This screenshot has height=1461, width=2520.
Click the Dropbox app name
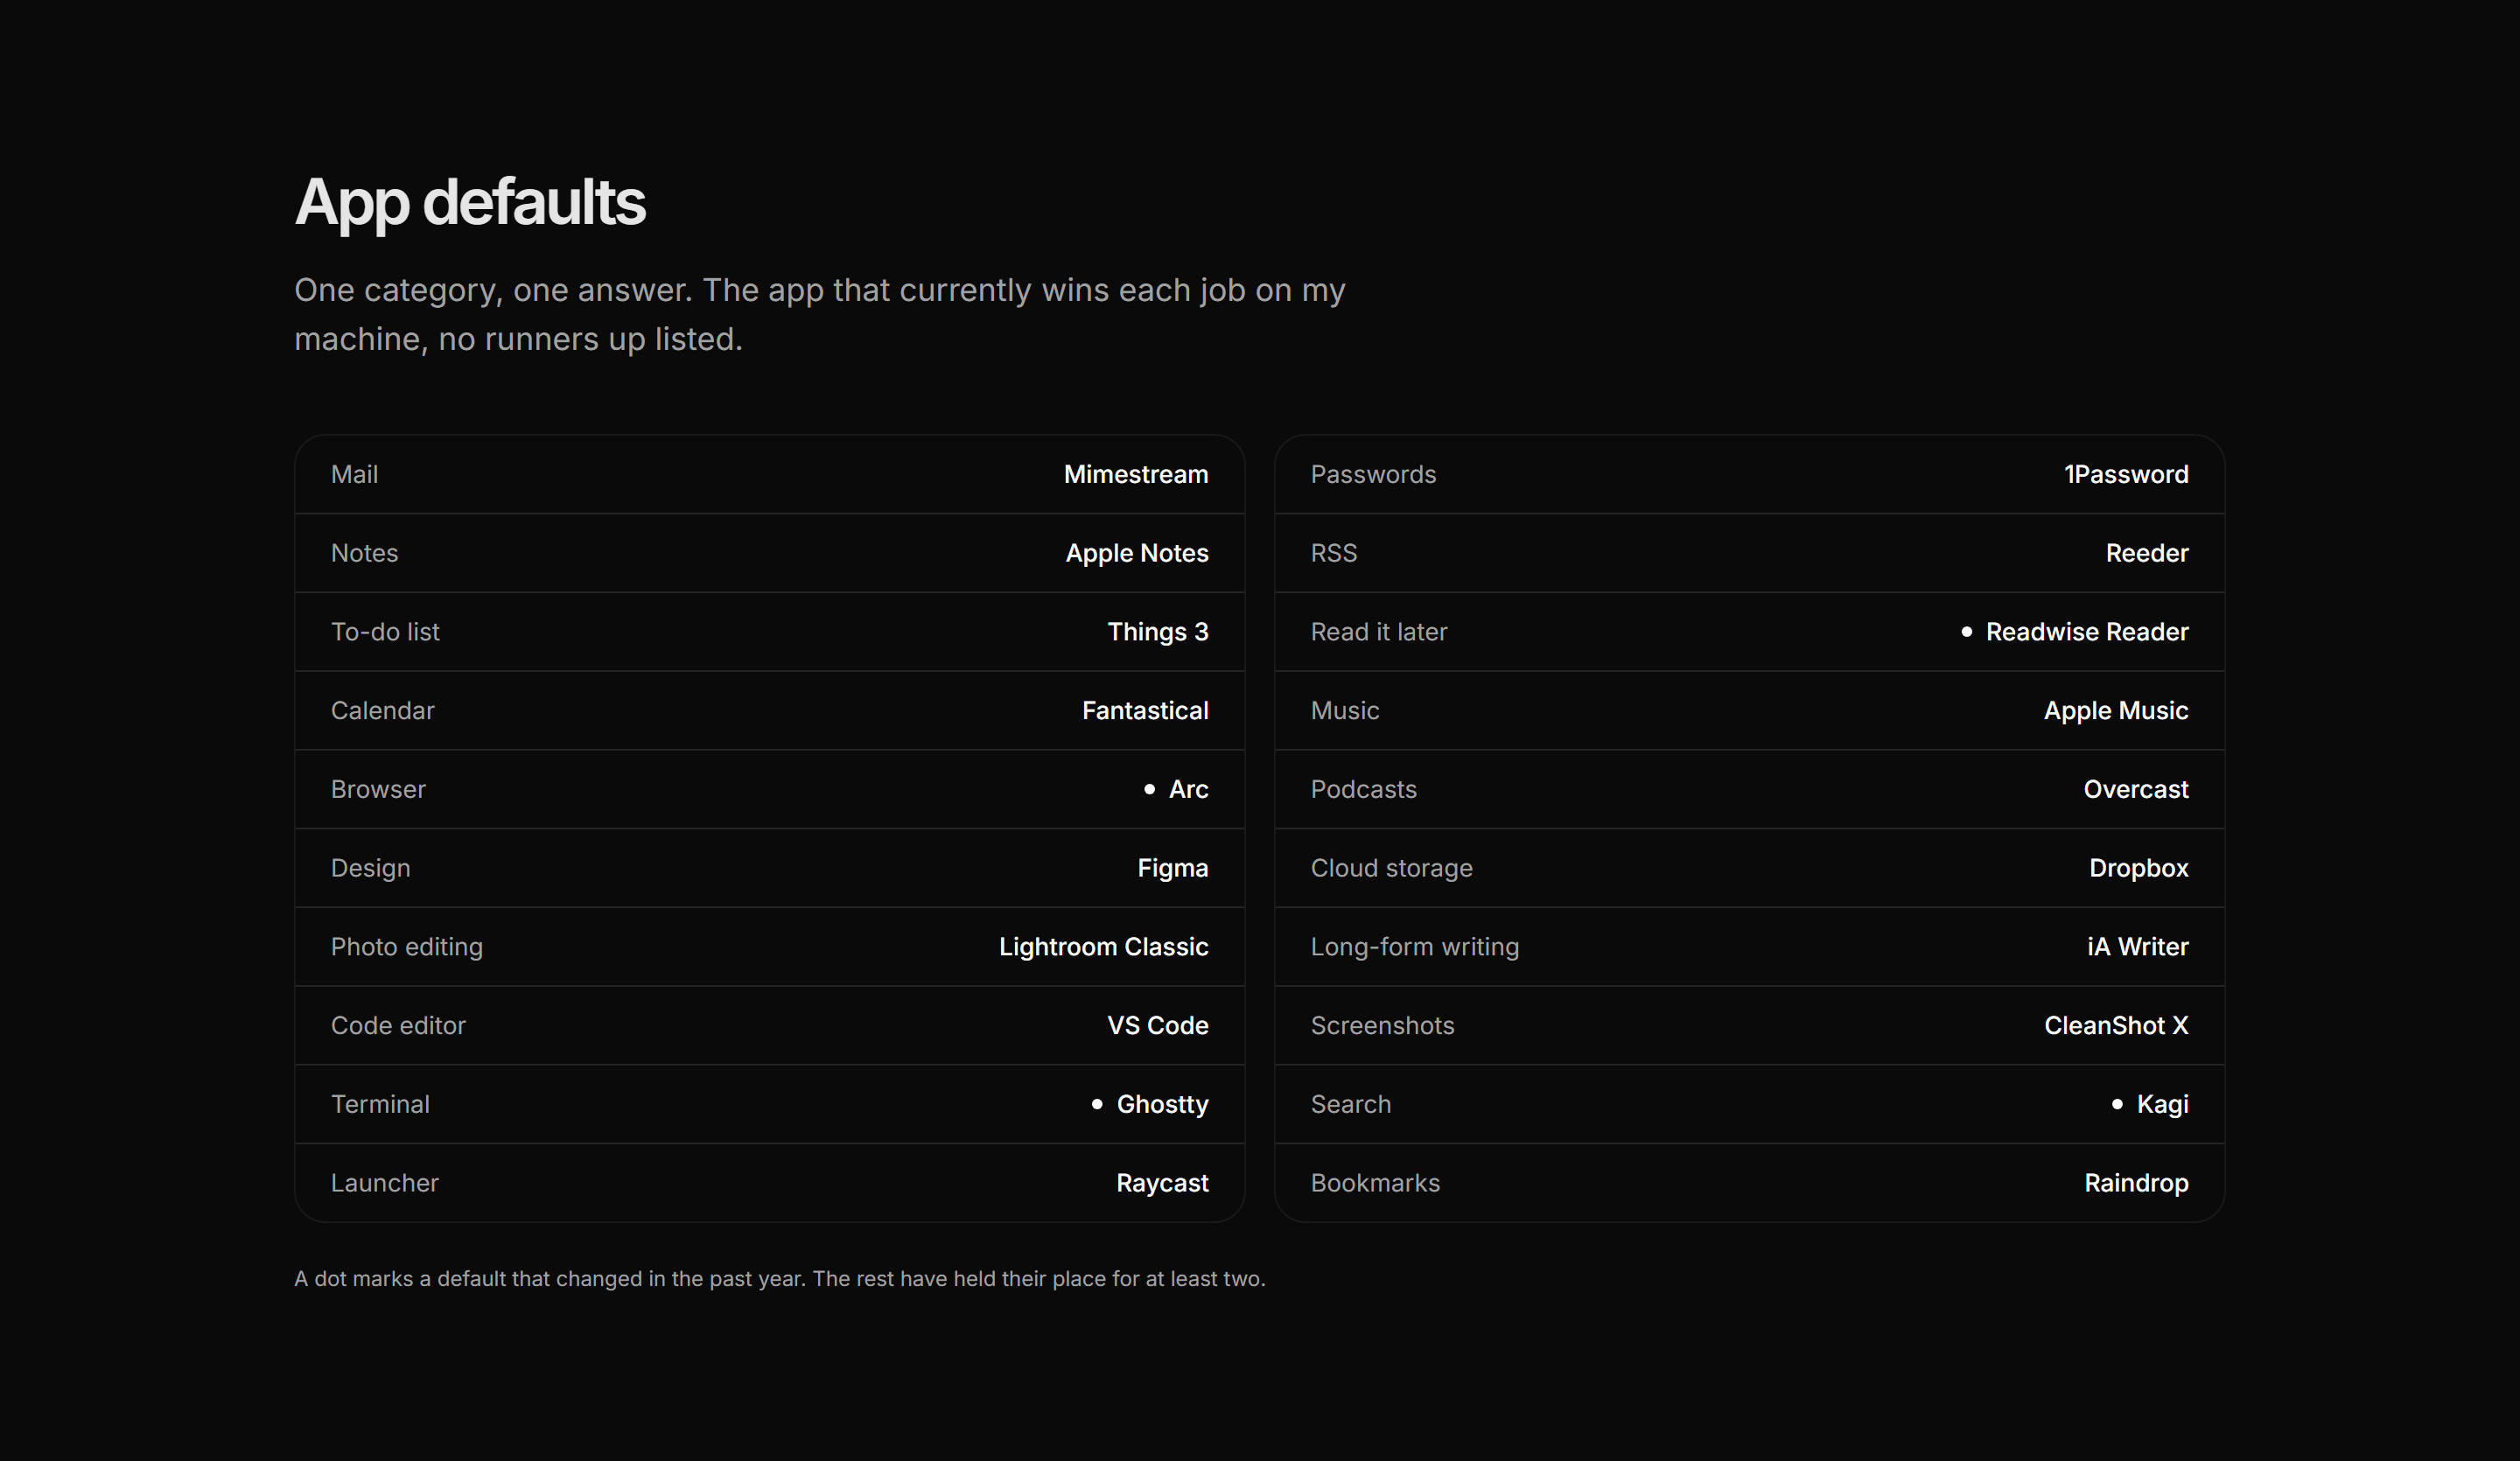[x=2139, y=868]
